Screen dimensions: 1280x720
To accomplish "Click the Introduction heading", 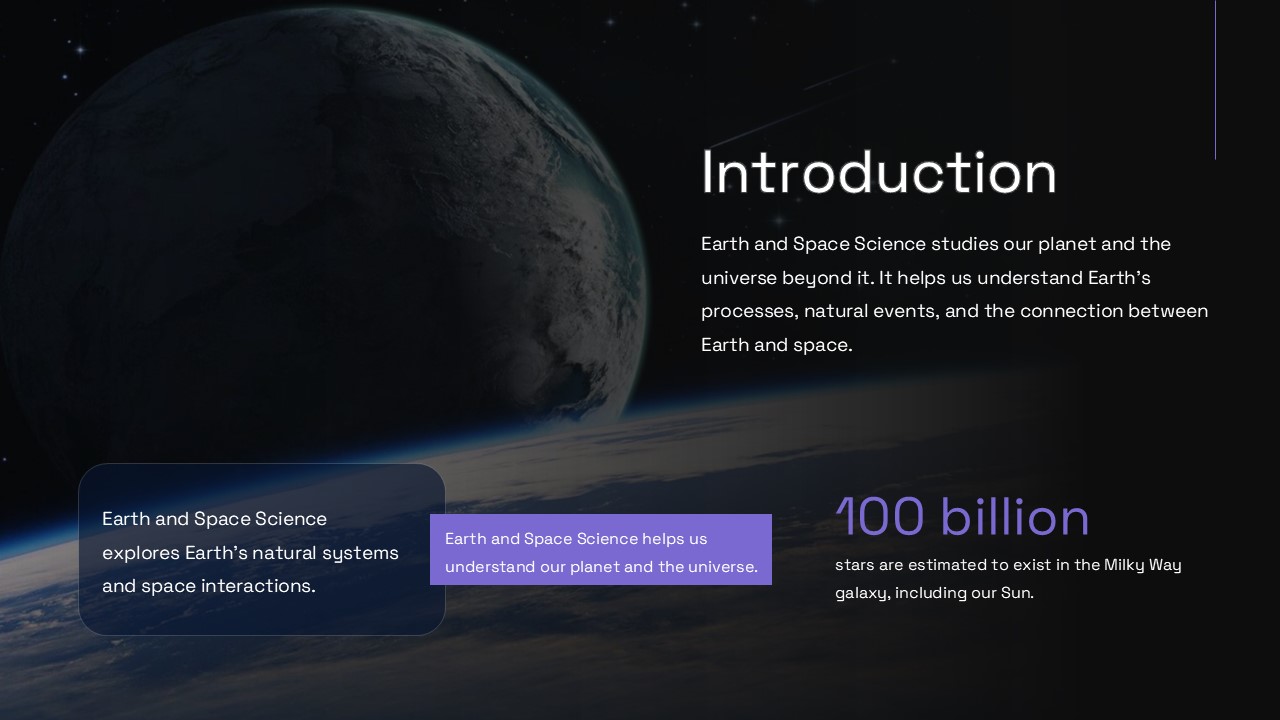I will pyautogui.click(x=878, y=172).
